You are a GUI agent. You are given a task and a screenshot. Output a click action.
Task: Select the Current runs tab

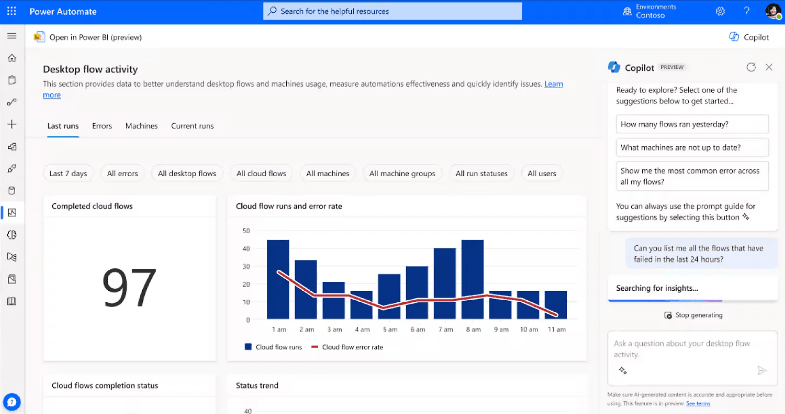click(x=192, y=126)
